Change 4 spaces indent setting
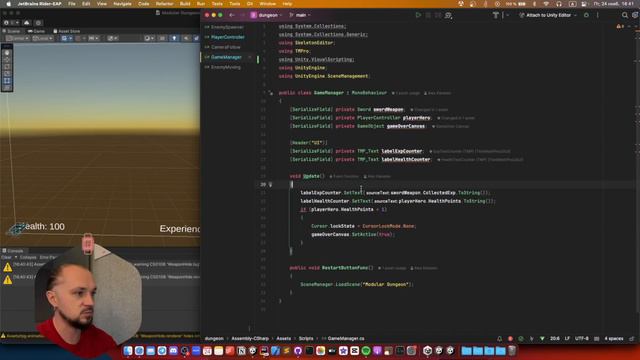Viewport: 640px width, 360px height. pyautogui.click(x=613, y=338)
